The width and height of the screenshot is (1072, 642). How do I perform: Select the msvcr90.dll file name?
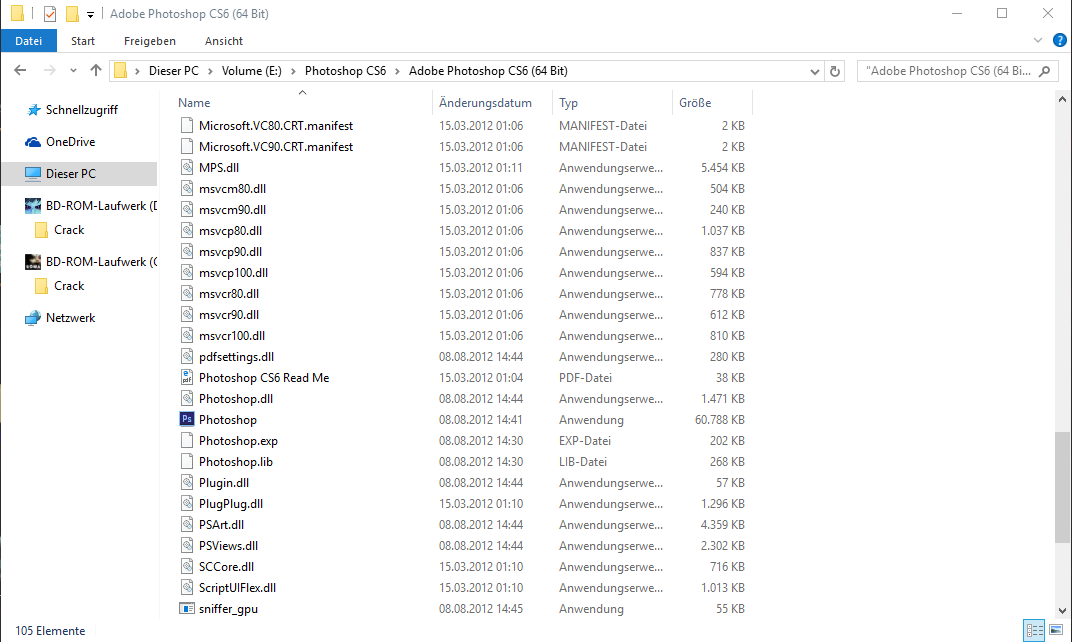tap(229, 315)
